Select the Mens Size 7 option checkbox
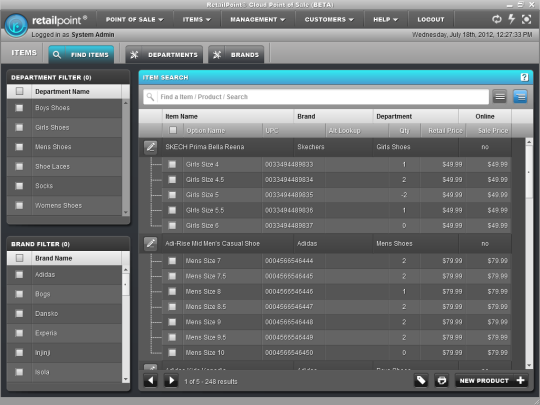 172,261
